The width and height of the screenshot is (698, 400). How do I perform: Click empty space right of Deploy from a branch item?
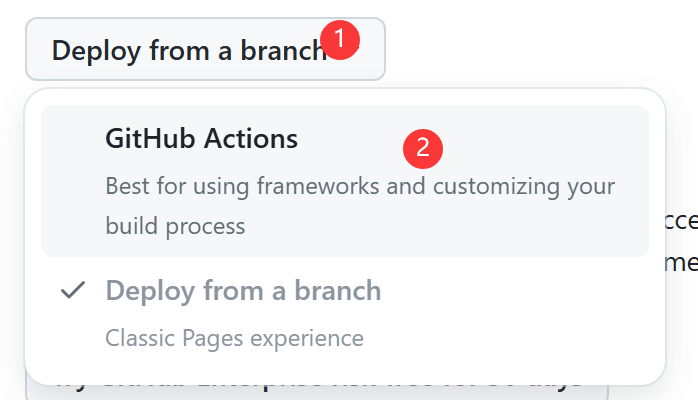[x=512, y=311]
